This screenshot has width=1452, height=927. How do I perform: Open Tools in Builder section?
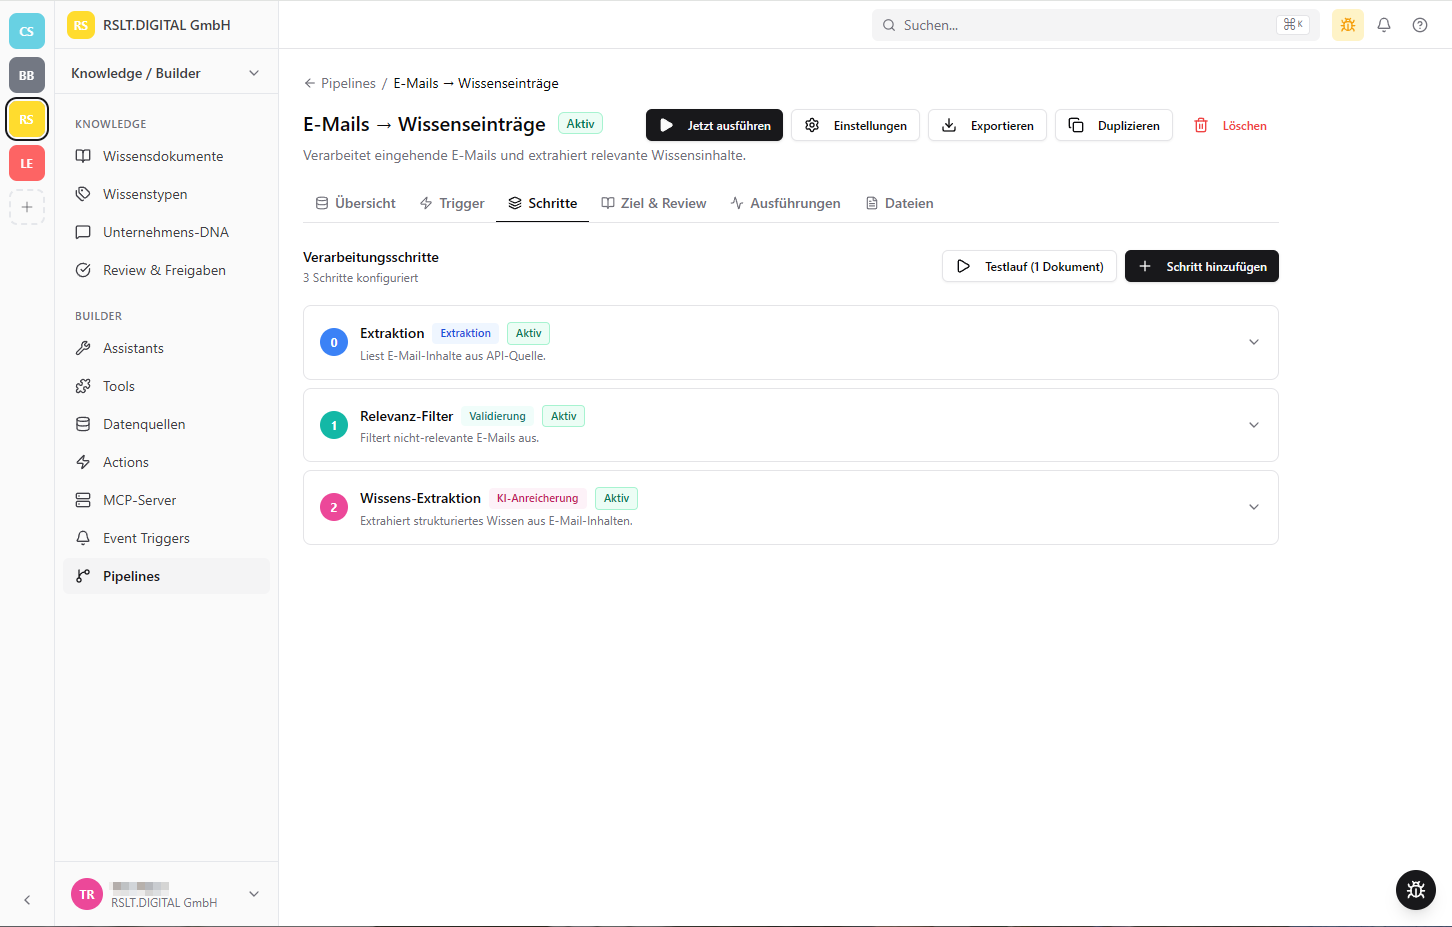point(166,386)
